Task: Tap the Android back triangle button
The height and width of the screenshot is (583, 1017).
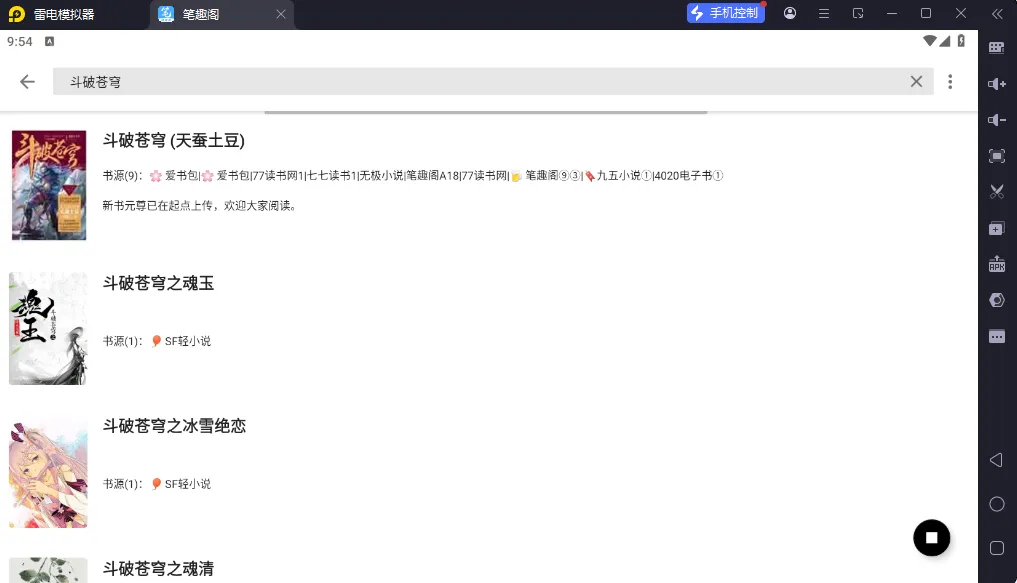Action: coord(996,460)
